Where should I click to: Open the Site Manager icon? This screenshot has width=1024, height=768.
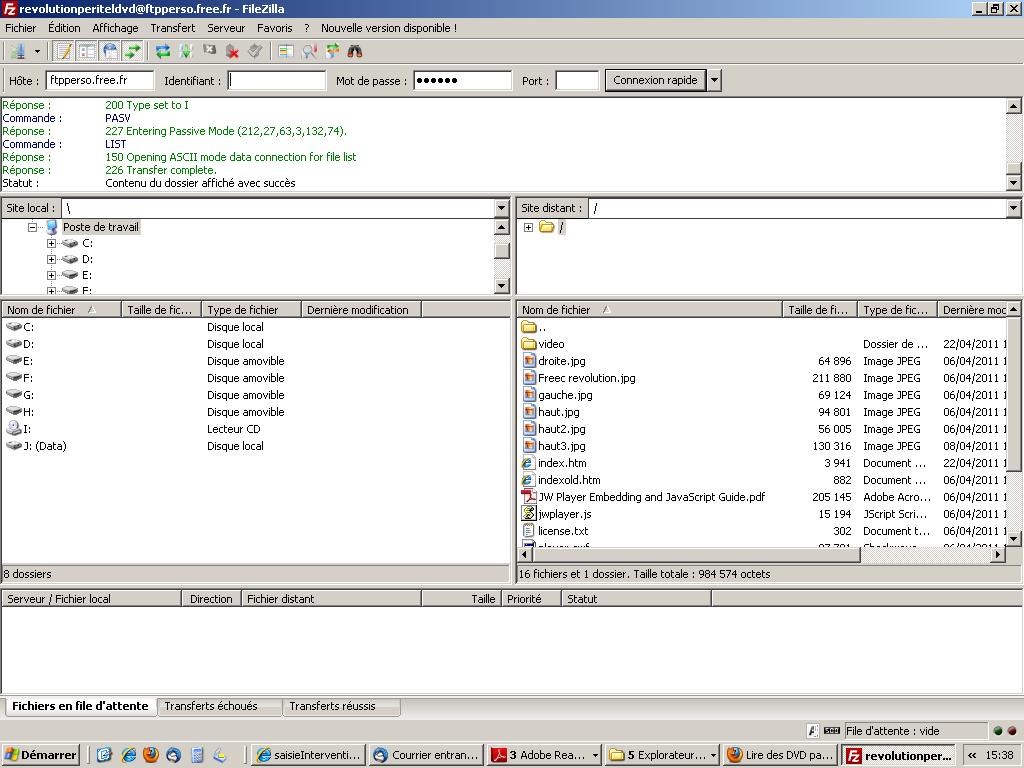coord(18,51)
